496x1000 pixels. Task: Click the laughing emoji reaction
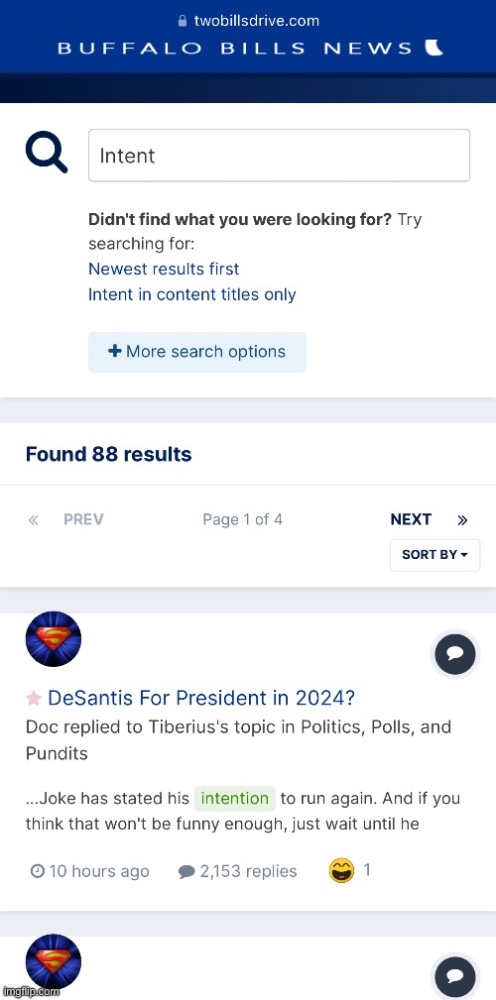(342, 871)
